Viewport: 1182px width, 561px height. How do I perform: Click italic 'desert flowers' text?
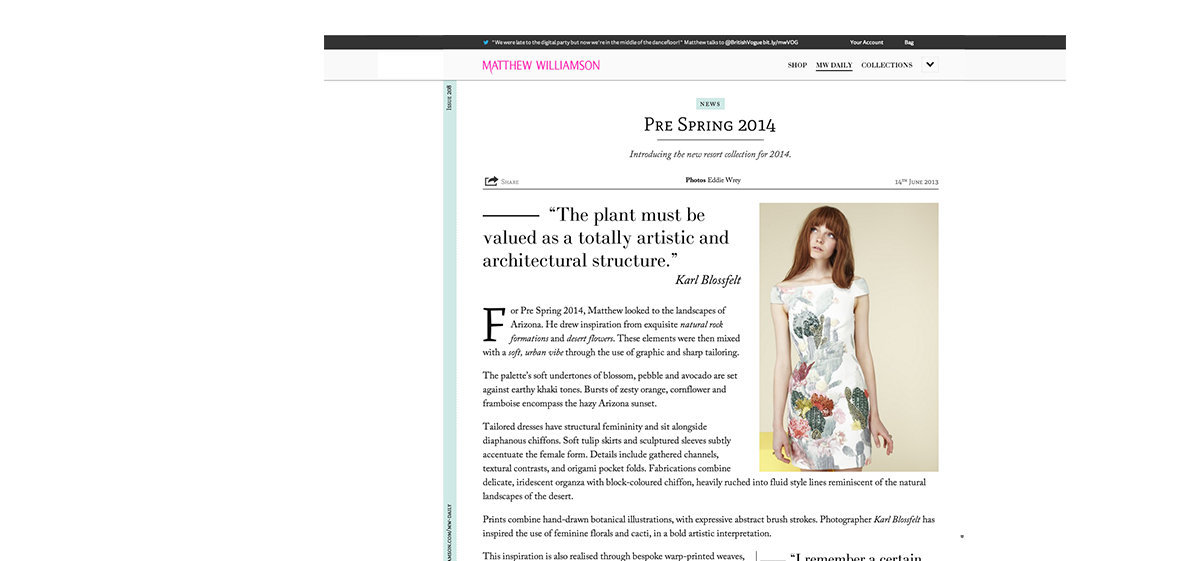click(590, 339)
